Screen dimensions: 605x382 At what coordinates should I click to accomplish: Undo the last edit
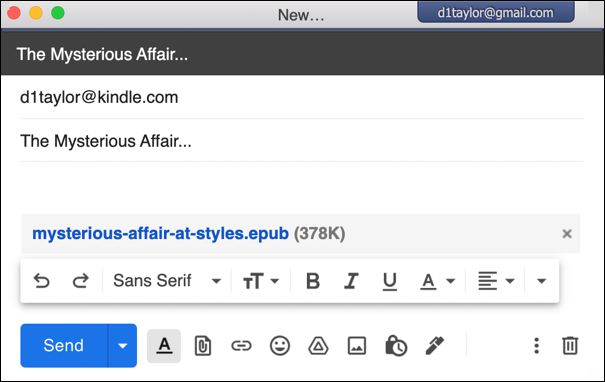coord(42,281)
